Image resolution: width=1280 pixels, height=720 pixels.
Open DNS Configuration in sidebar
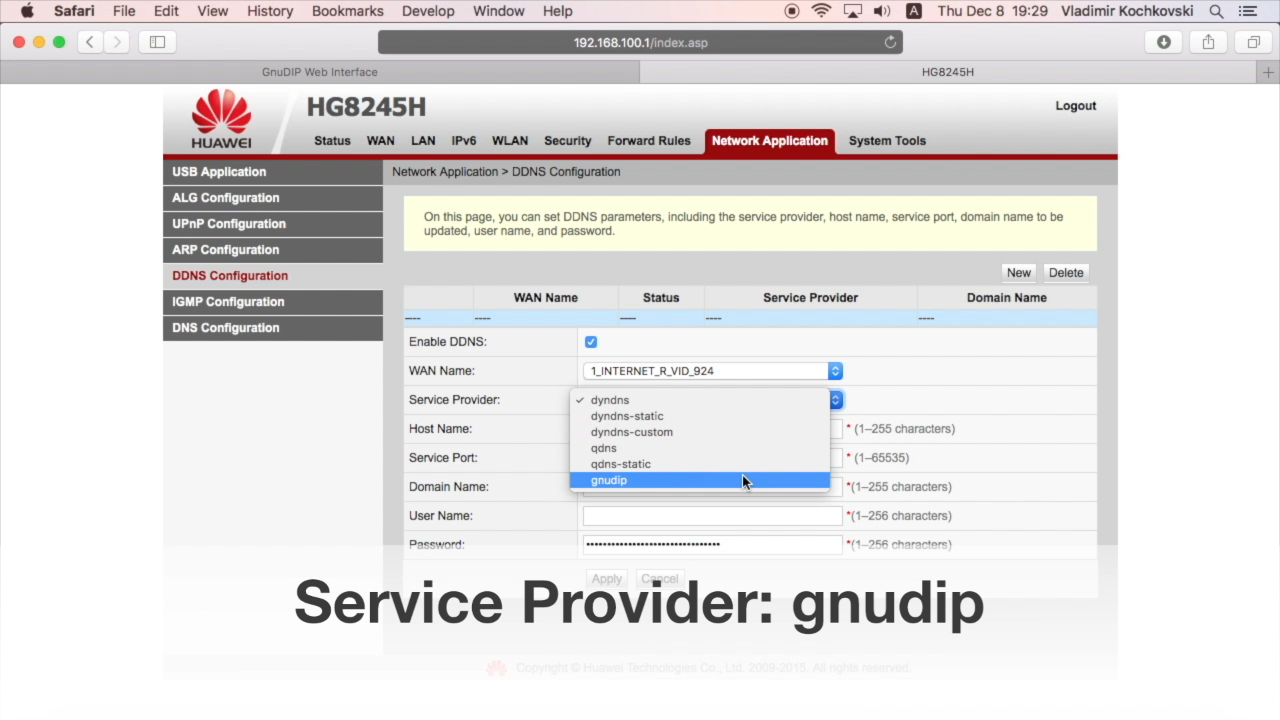click(x=273, y=328)
